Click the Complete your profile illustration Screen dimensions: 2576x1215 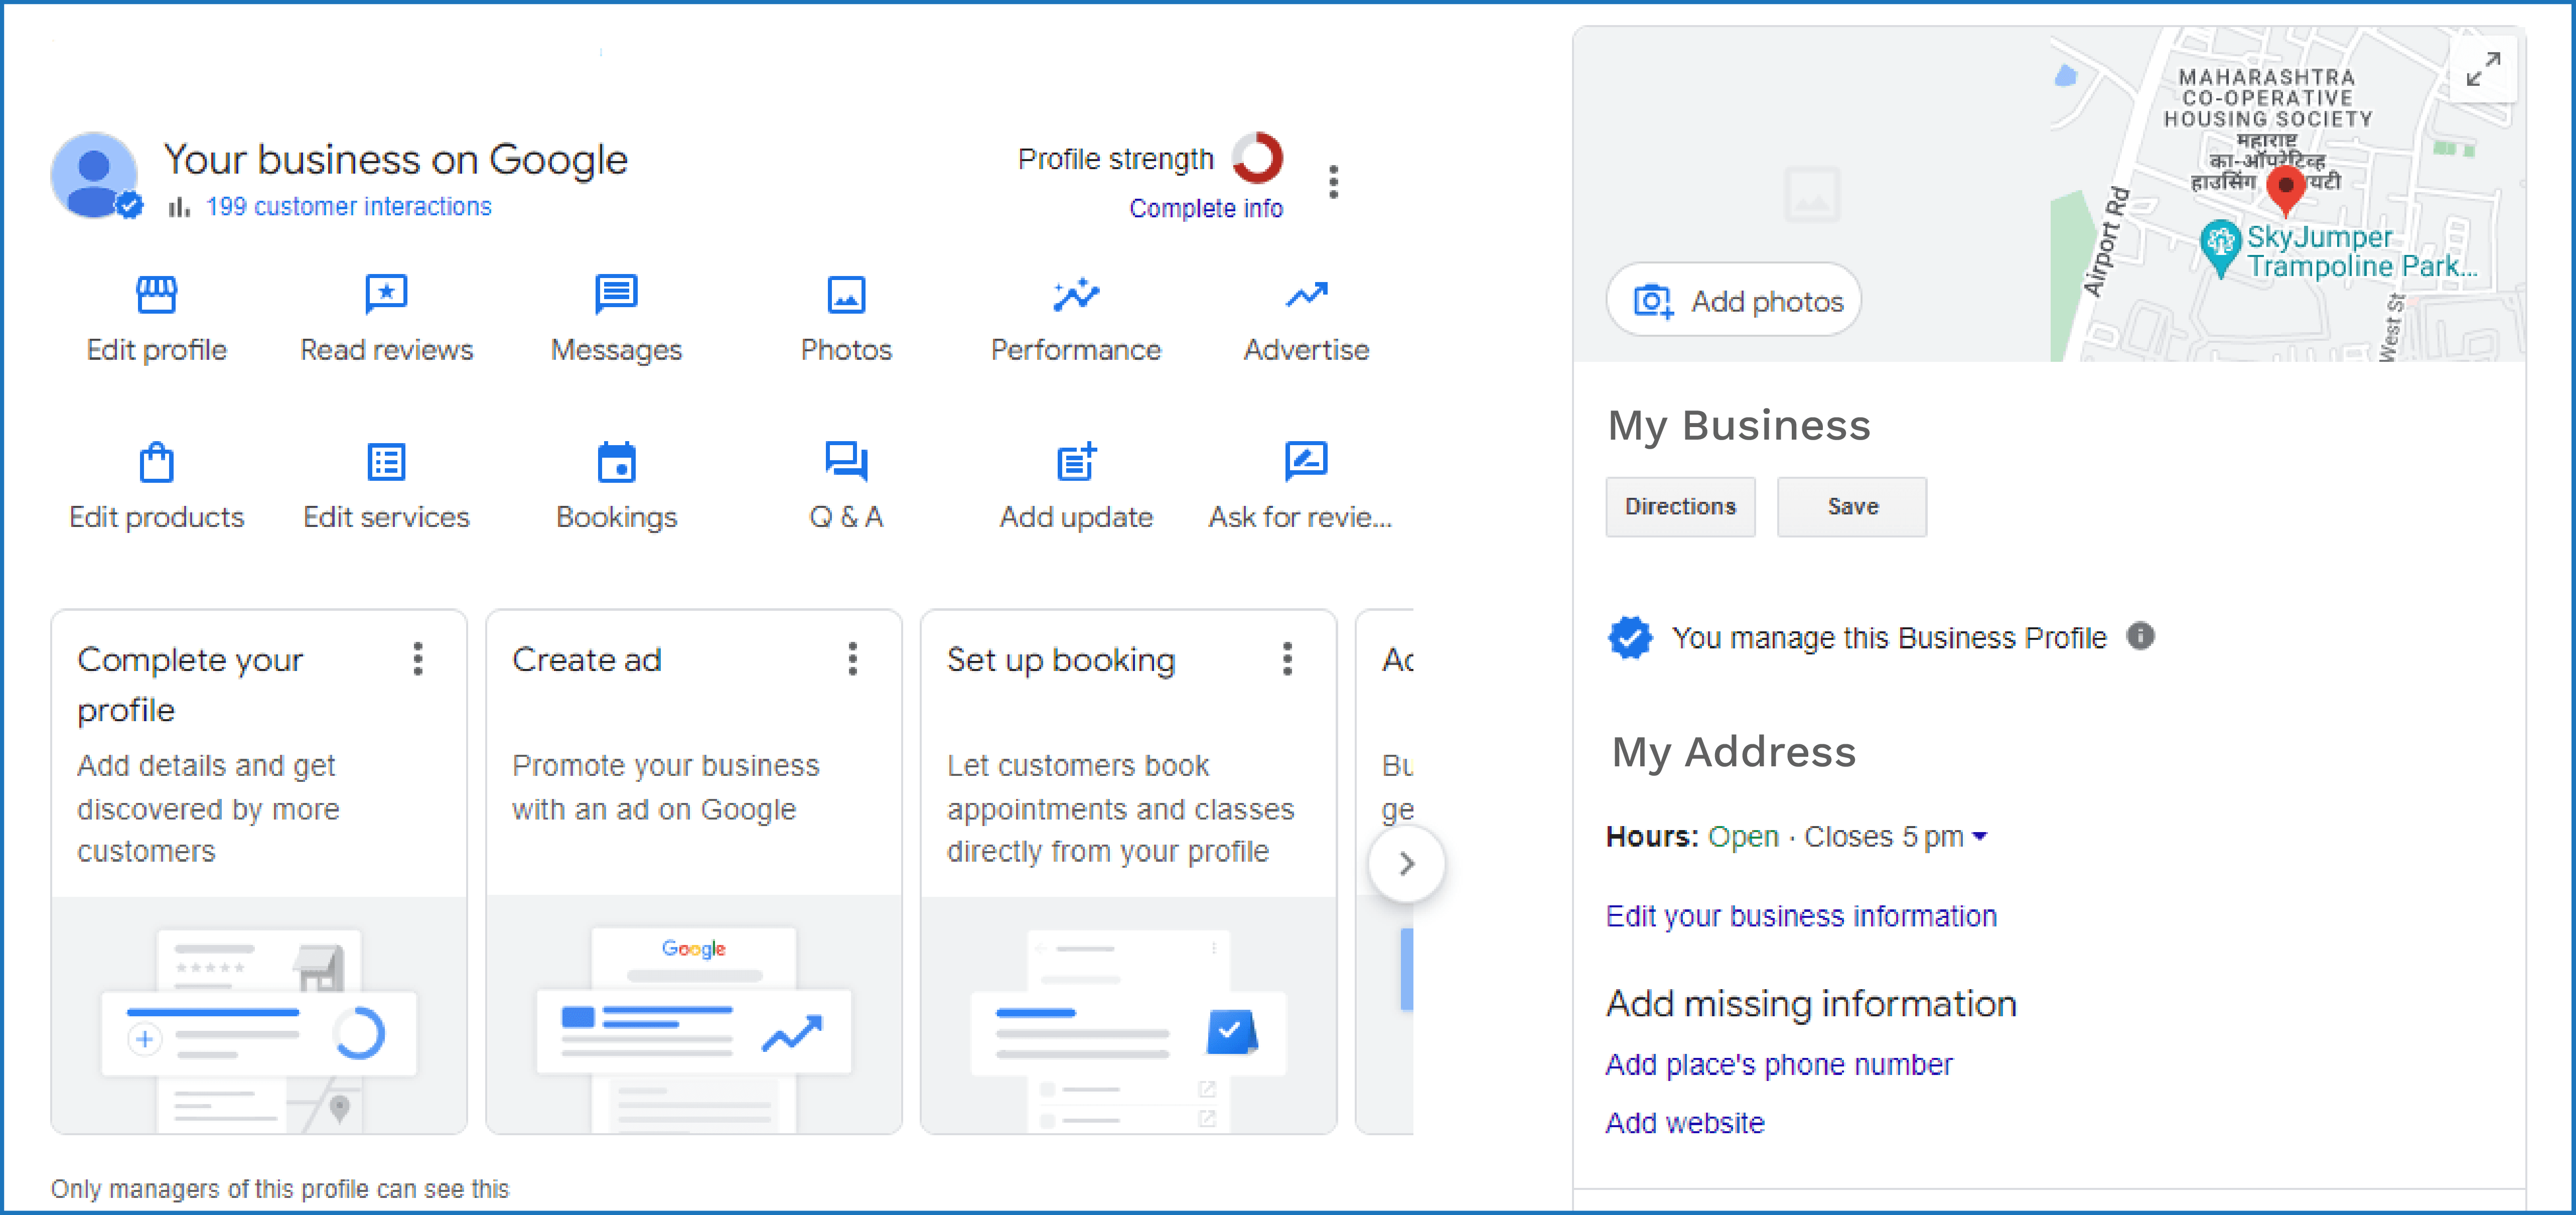259,1015
